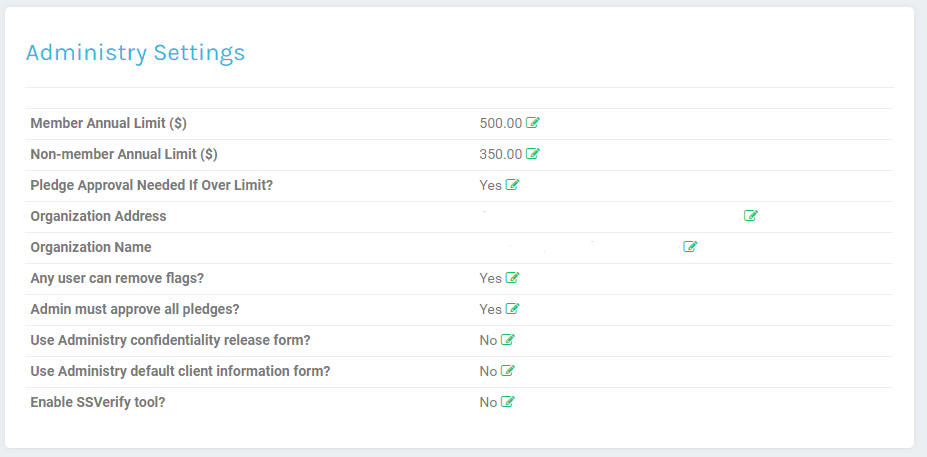This screenshot has width=927, height=457.
Task: Edit 'Any user can remove flags' setting
Action: (x=513, y=278)
